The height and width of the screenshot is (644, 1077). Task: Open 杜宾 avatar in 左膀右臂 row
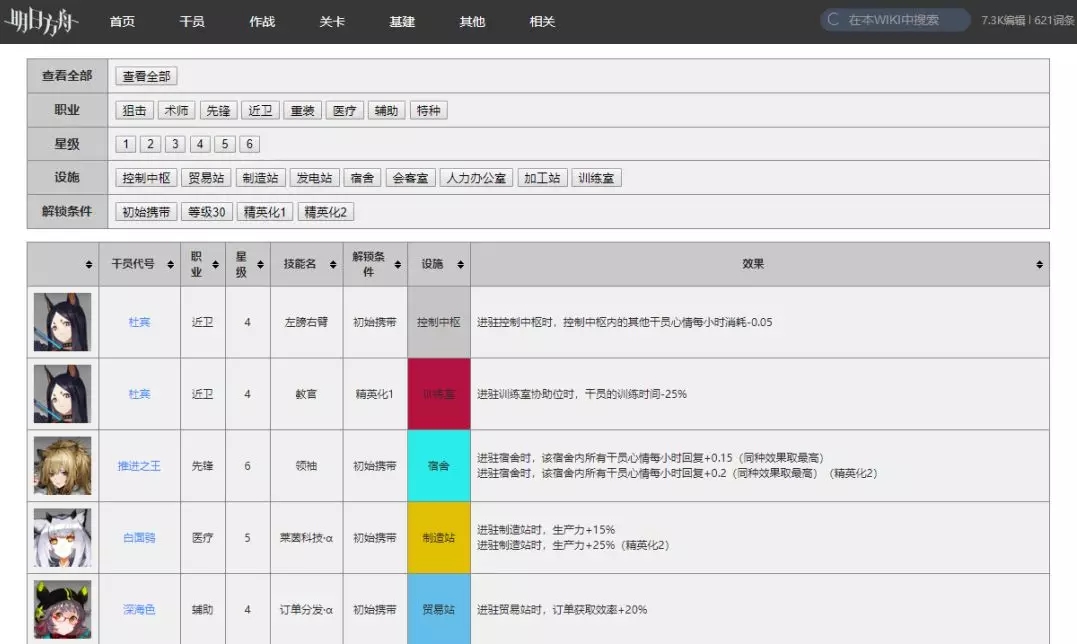(63, 322)
